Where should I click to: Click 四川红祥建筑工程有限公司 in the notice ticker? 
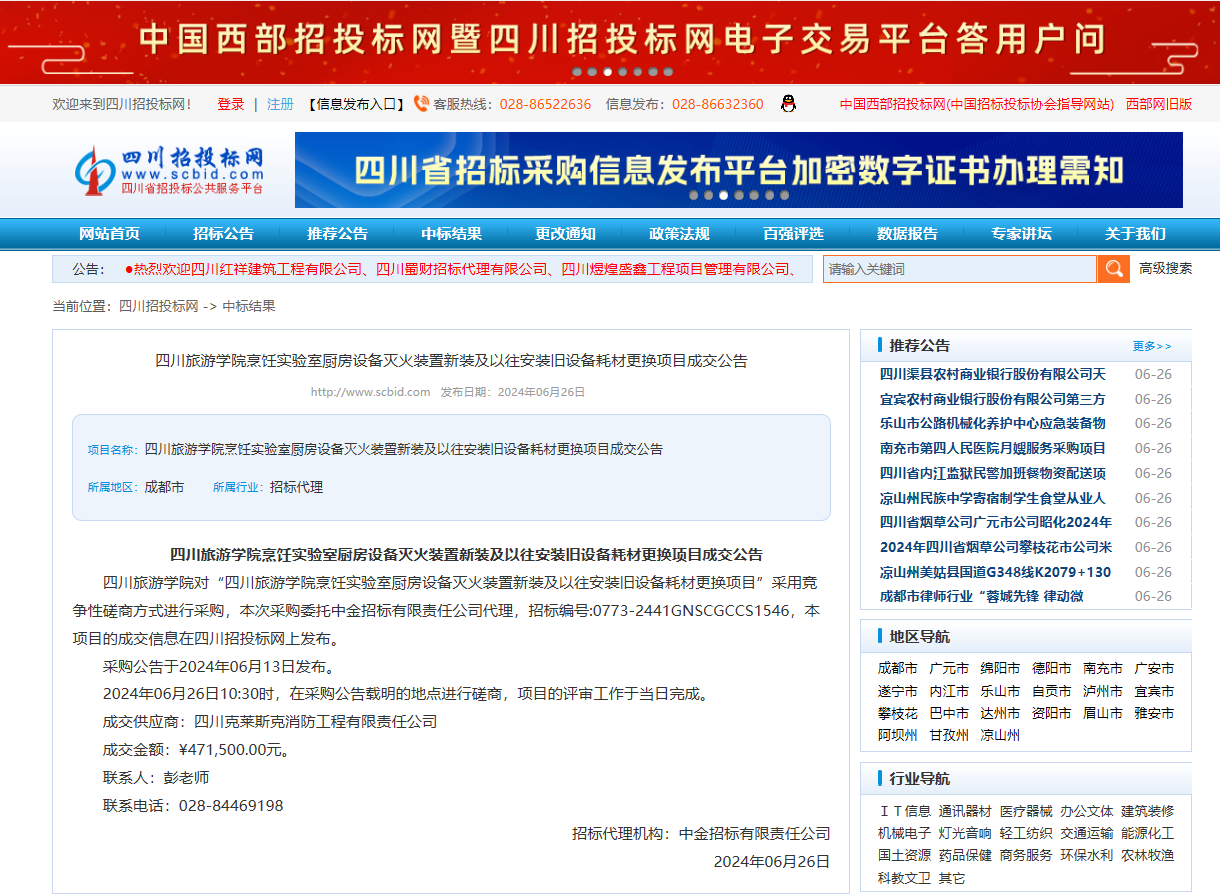tap(276, 269)
